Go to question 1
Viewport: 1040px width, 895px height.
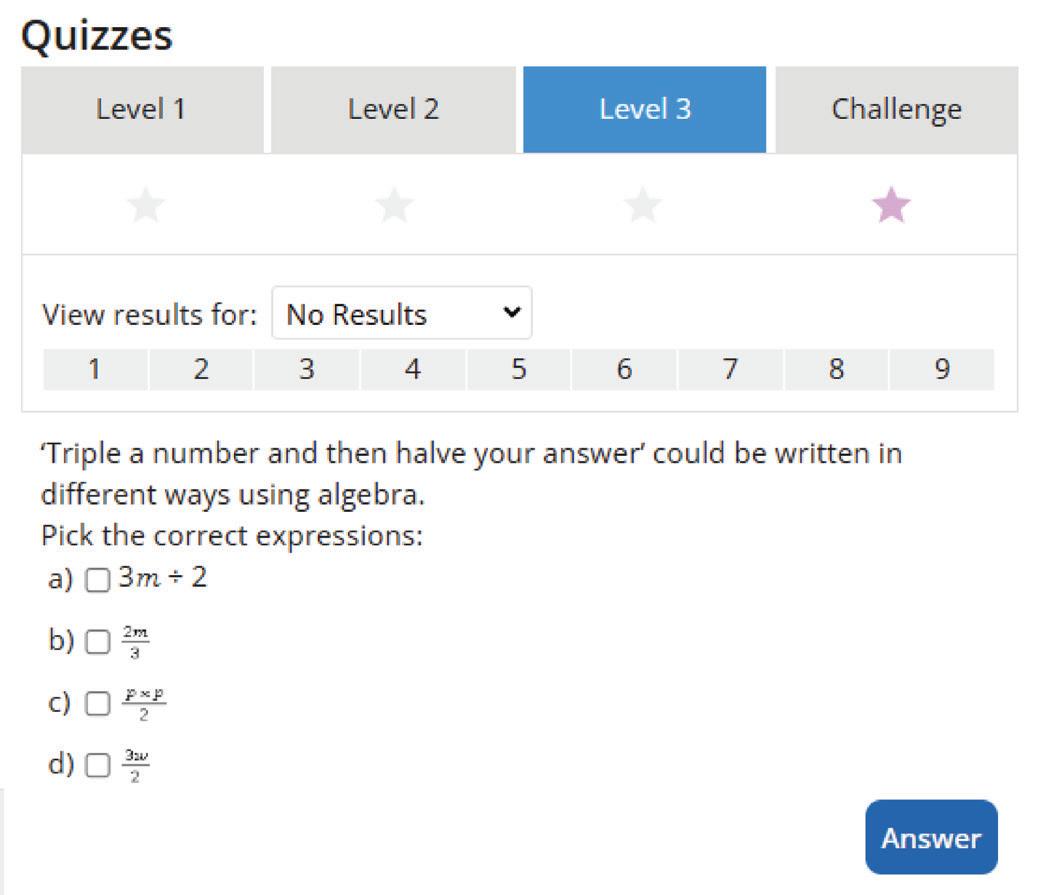(x=95, y=370)
